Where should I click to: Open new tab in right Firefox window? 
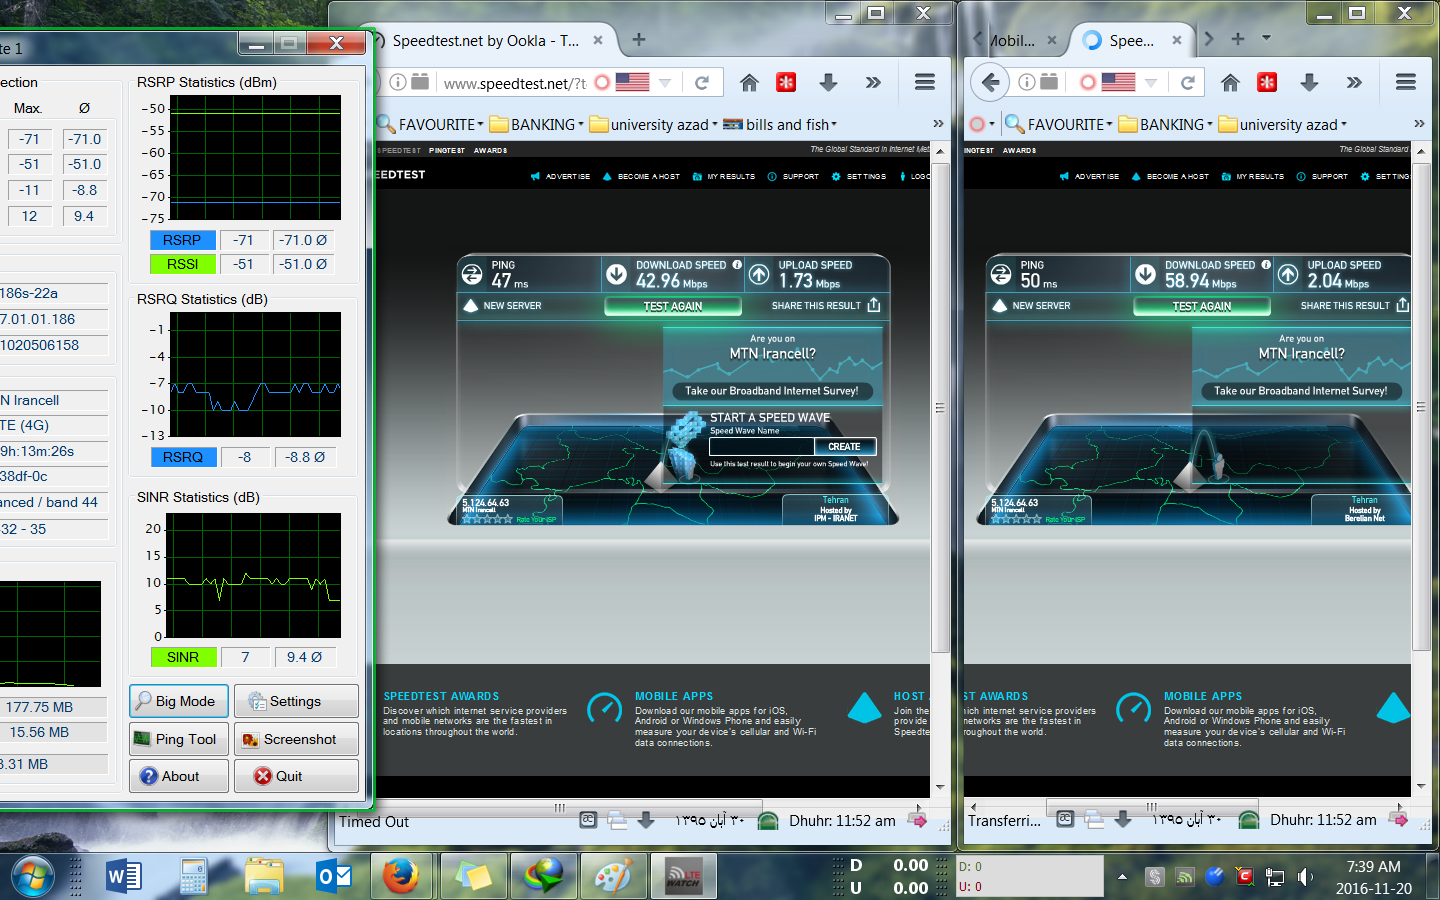[x=1238, y=39]
